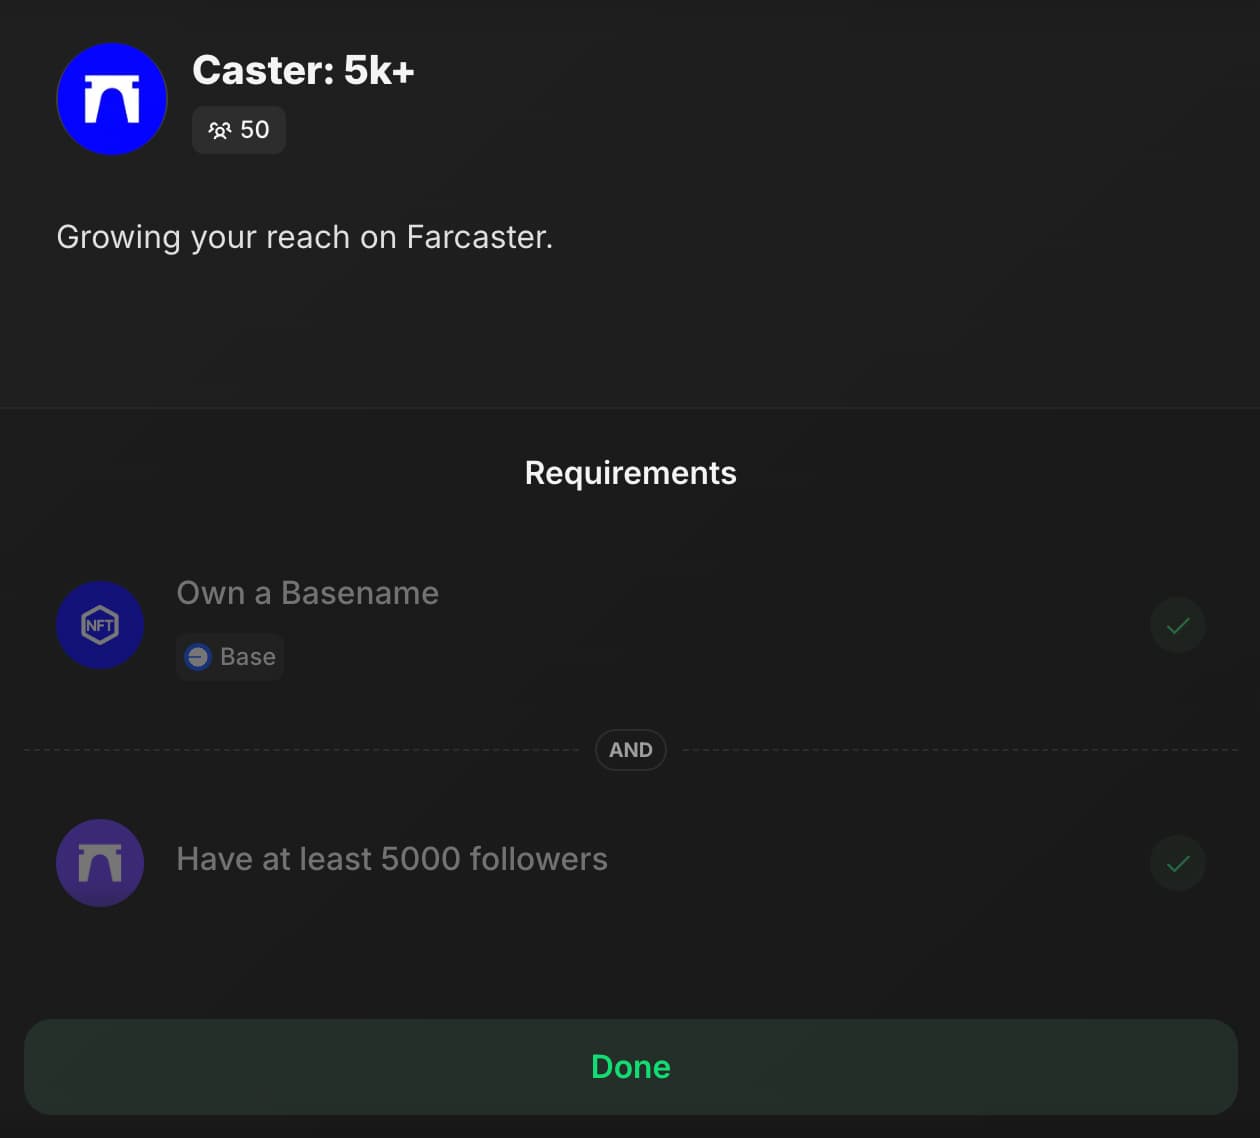The width and height of the screenshot is (1260, 1138).
Task: Click the Requirements heading
Action: tap(630, 473)
